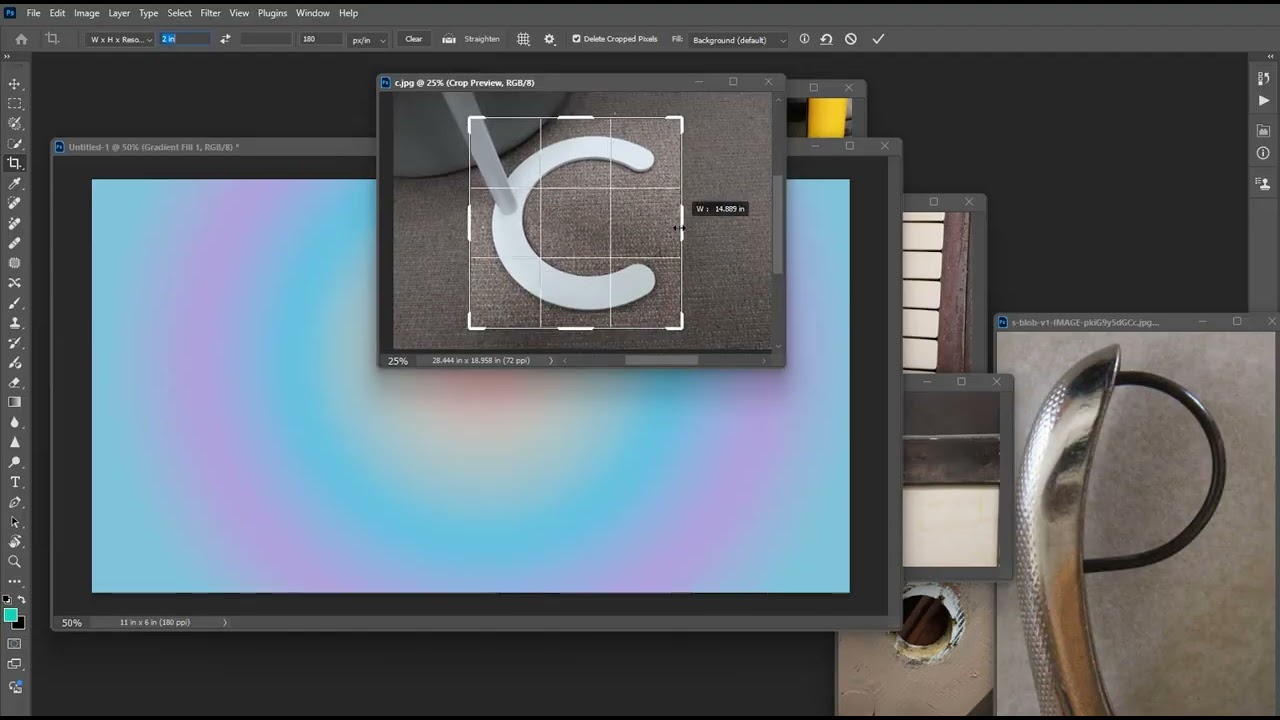Select the Crop tool in the toolbox
1280x720 pixels.
(14, 163)
